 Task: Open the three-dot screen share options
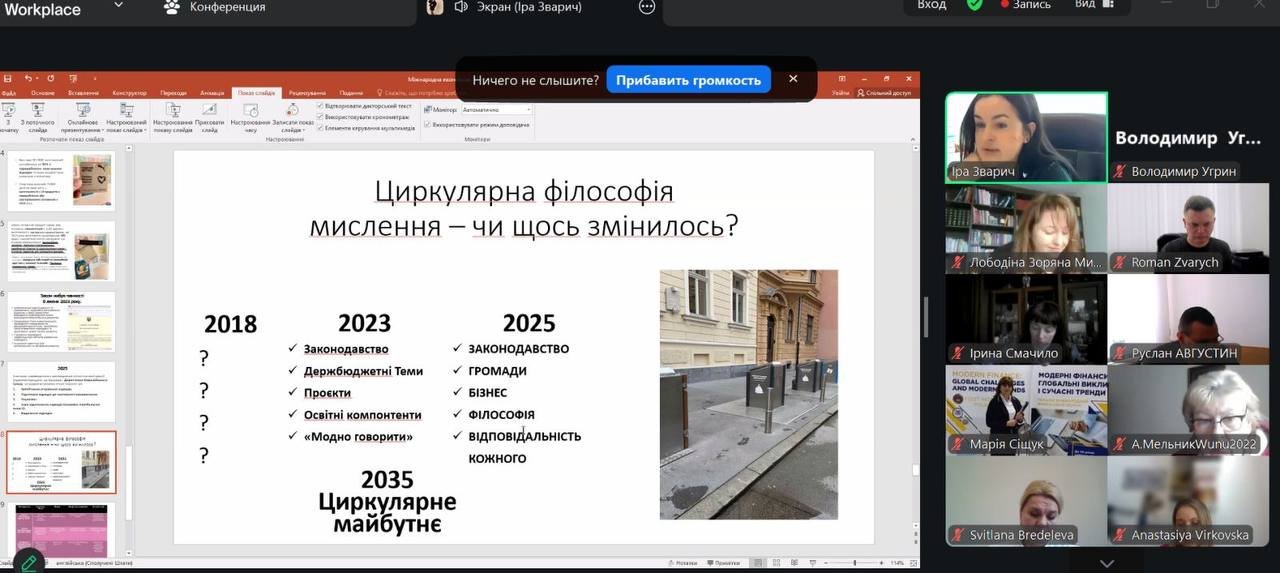(647, 7)
